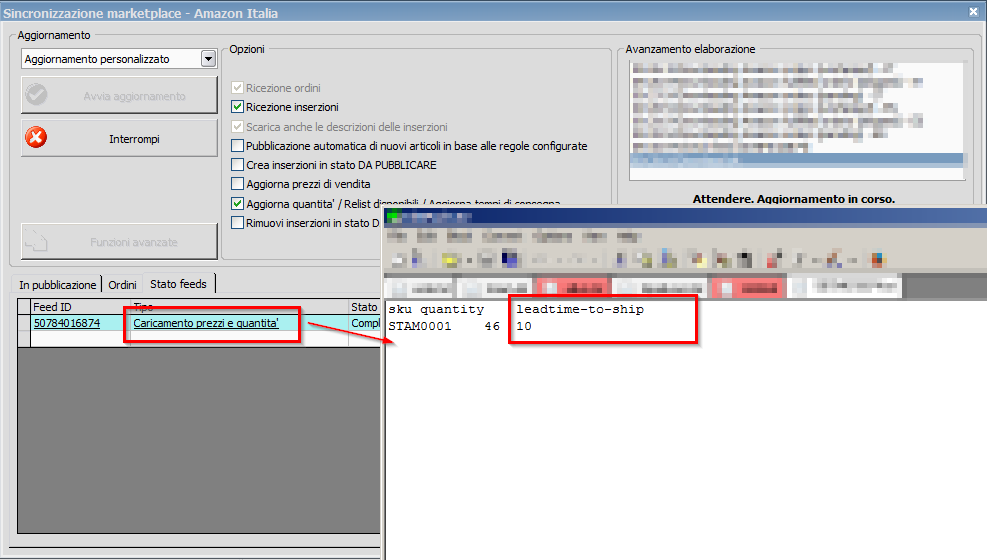Open feed ID link 50784016874
This screenshot has width=987, height=560.
67,323
